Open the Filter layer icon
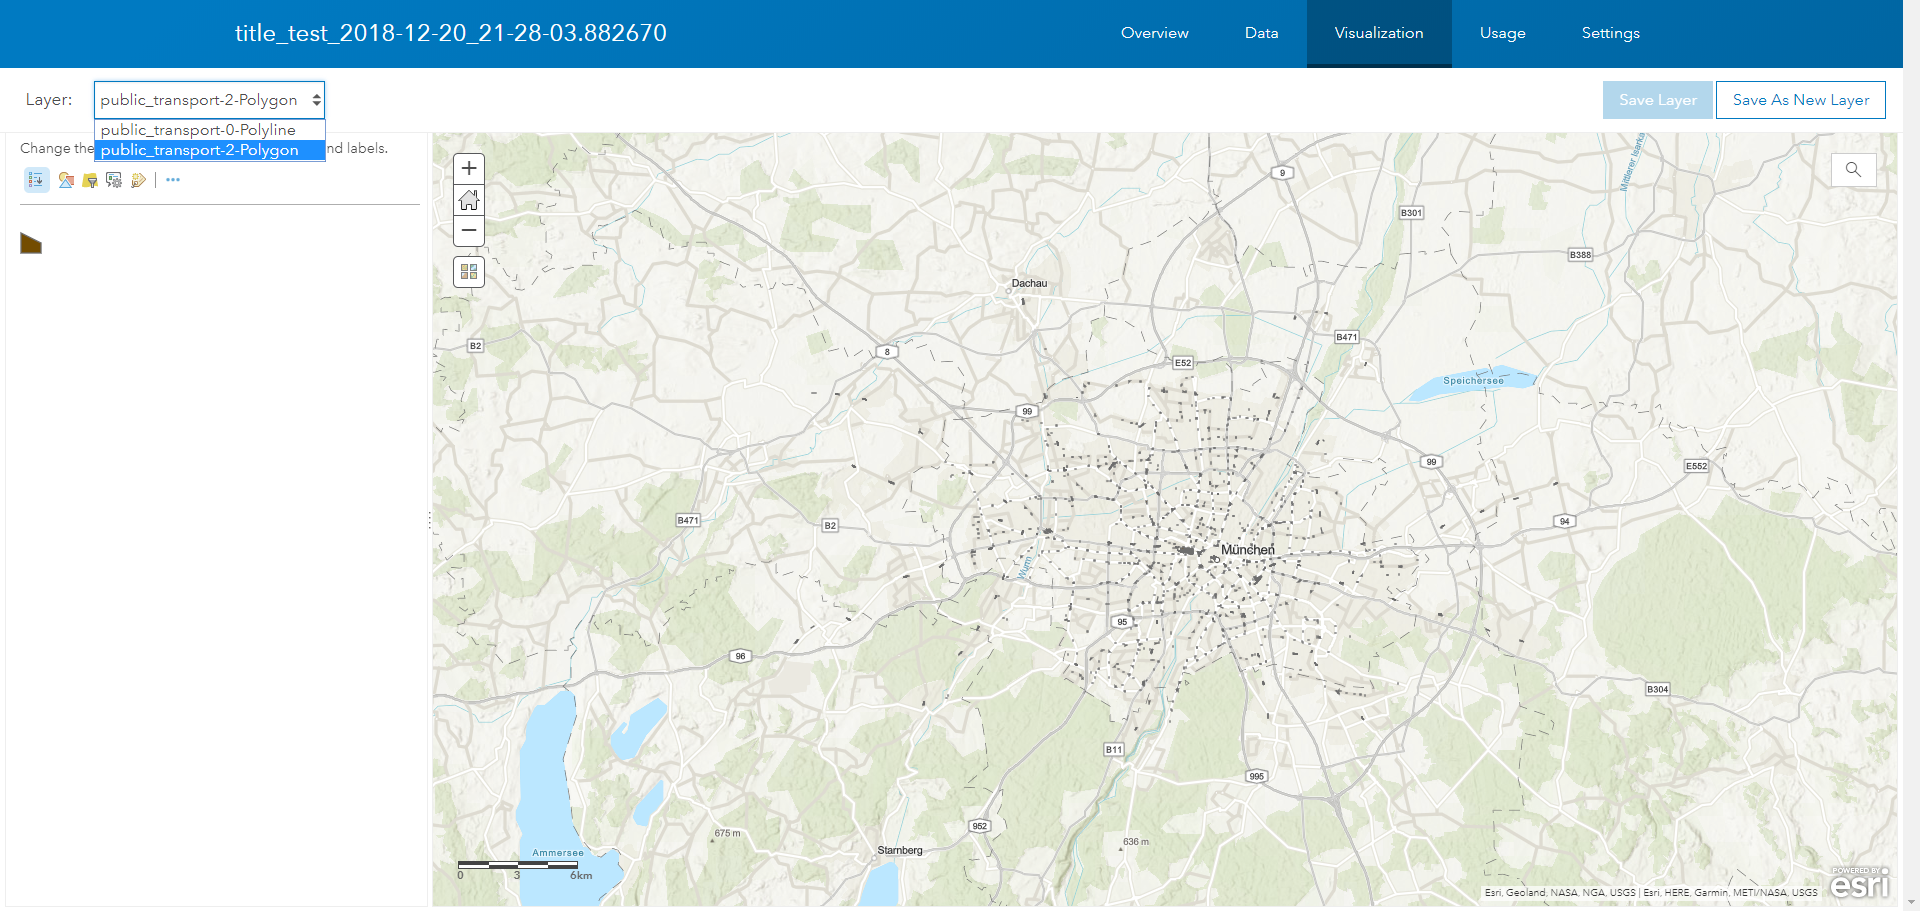The width and height of the screenshot is (1920, 911). pyautogui.click(x=90, y=180)
